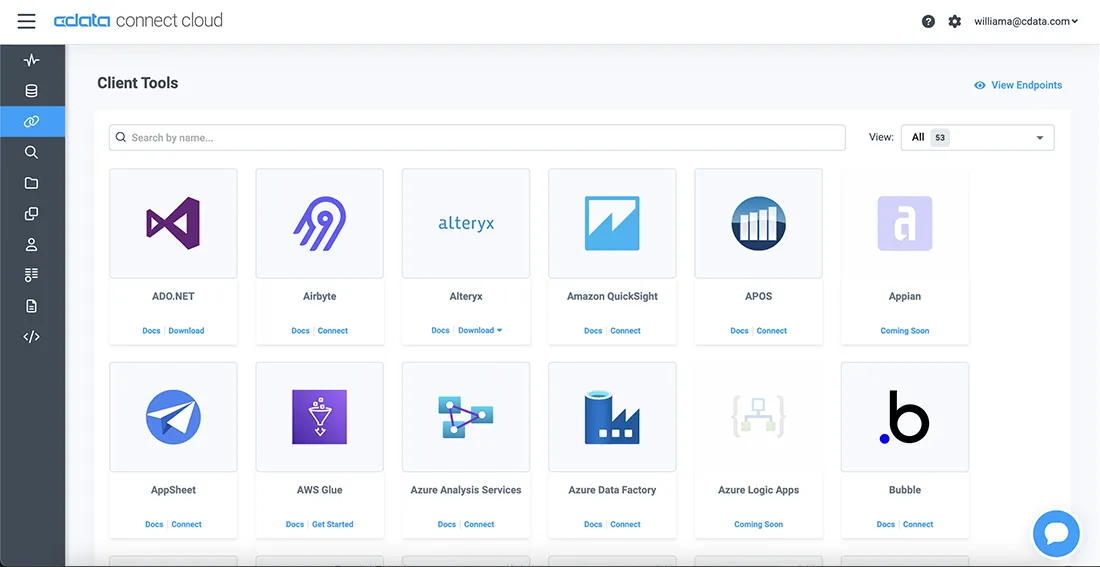The height and width of the screenshot is (567, 1100).
Task: Click the CData Connect Cloud logo
Action: tap(138, 20)
